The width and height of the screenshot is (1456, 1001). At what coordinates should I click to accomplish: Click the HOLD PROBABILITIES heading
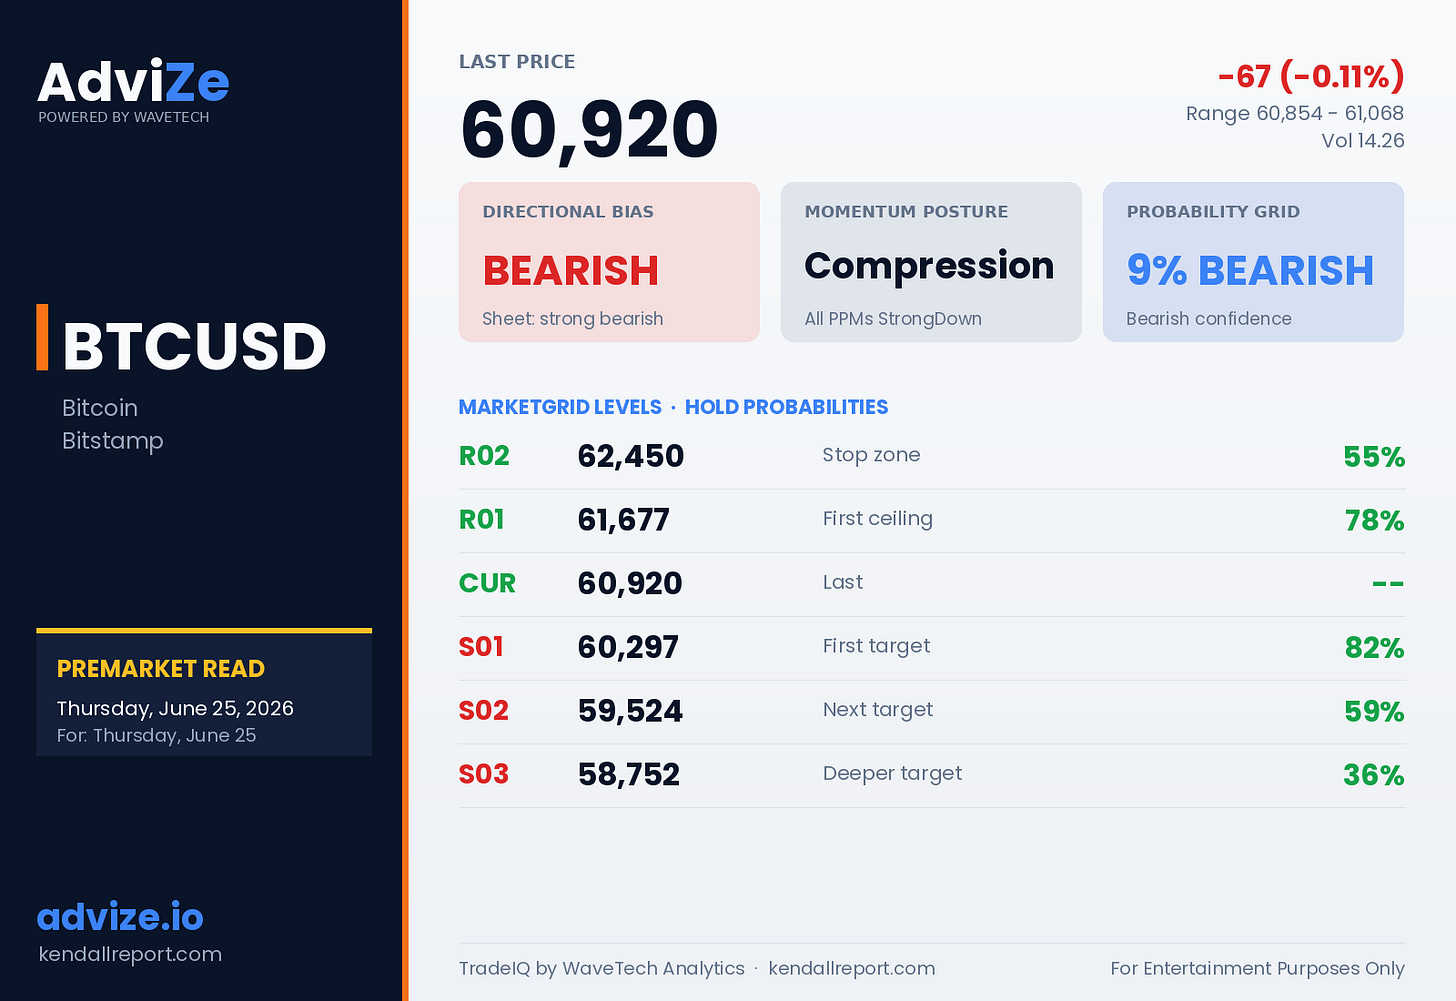point(786,407)
